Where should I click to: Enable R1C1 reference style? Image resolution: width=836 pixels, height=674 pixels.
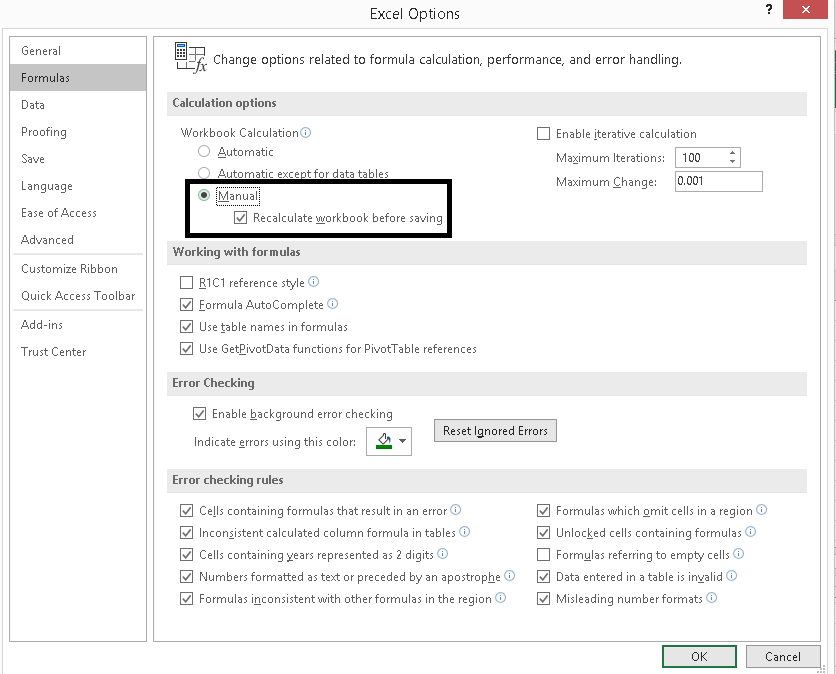click(187, 283)
